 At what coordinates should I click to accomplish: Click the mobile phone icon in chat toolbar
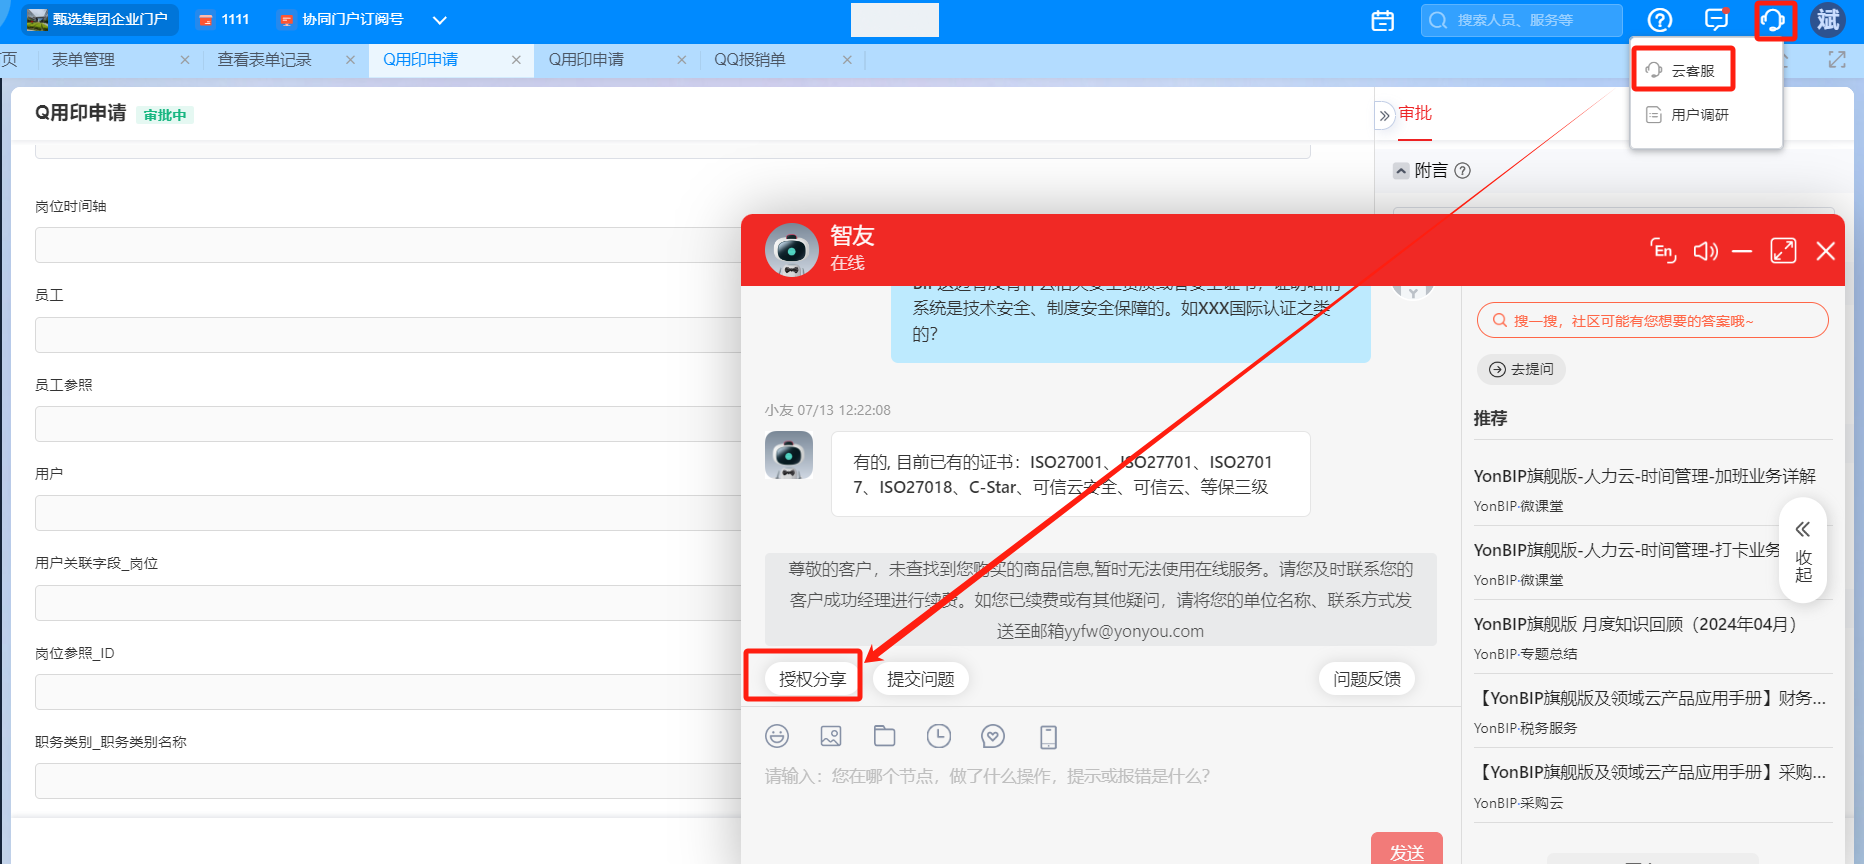click(1048, 737)
